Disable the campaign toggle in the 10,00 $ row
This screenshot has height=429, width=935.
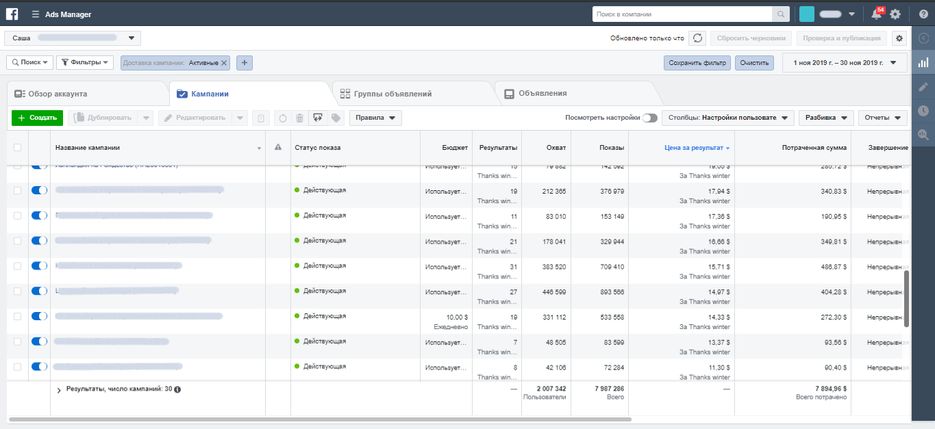[x=39, y=316]
